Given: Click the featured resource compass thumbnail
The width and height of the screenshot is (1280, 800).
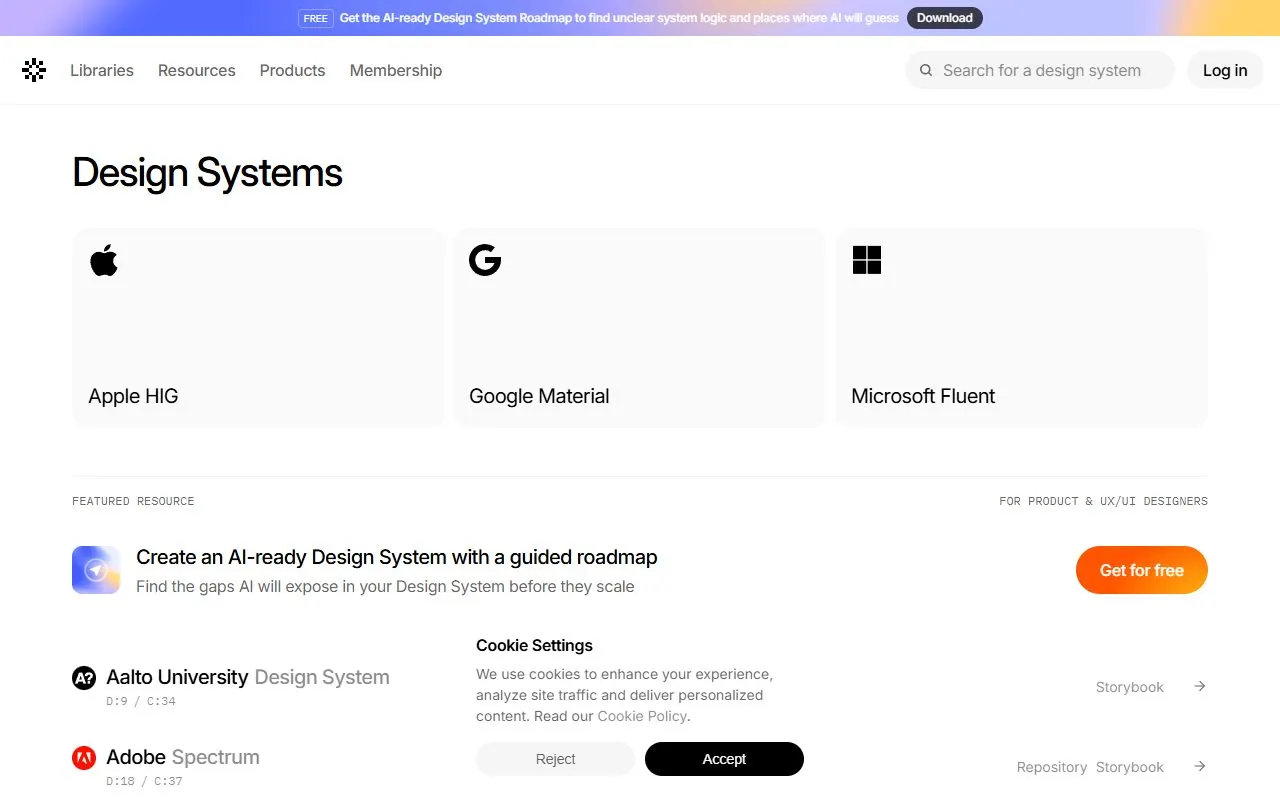Looking at the screenshot, I should click(96, 570).
